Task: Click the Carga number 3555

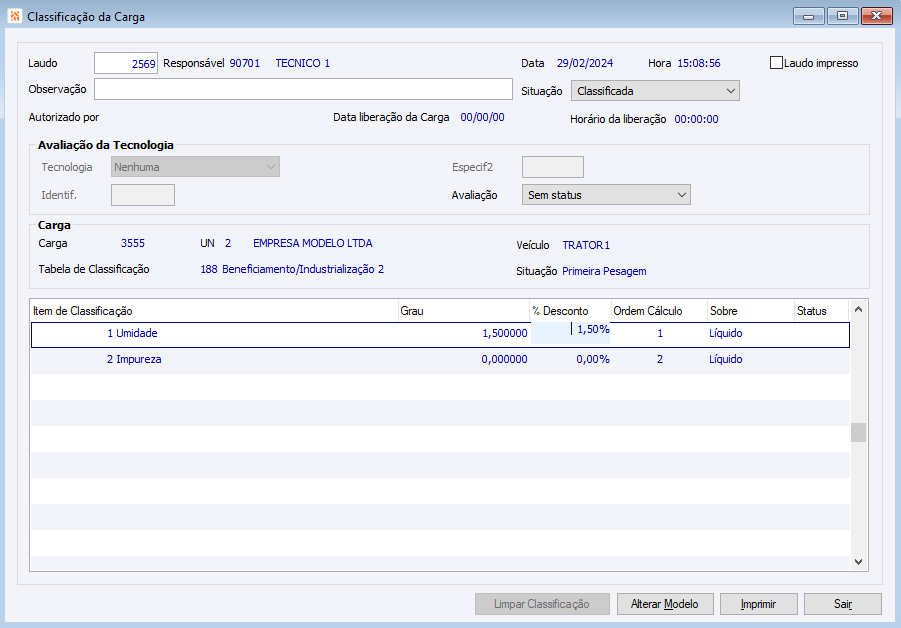Action: pos(133,243)
